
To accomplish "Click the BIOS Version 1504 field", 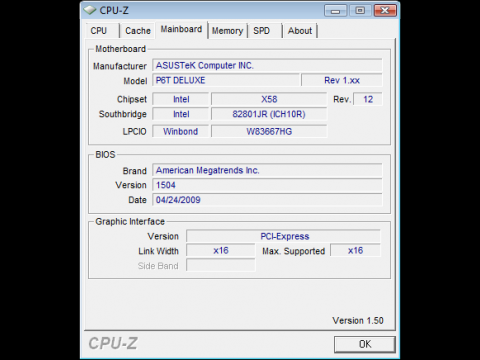I will [267, 185].
